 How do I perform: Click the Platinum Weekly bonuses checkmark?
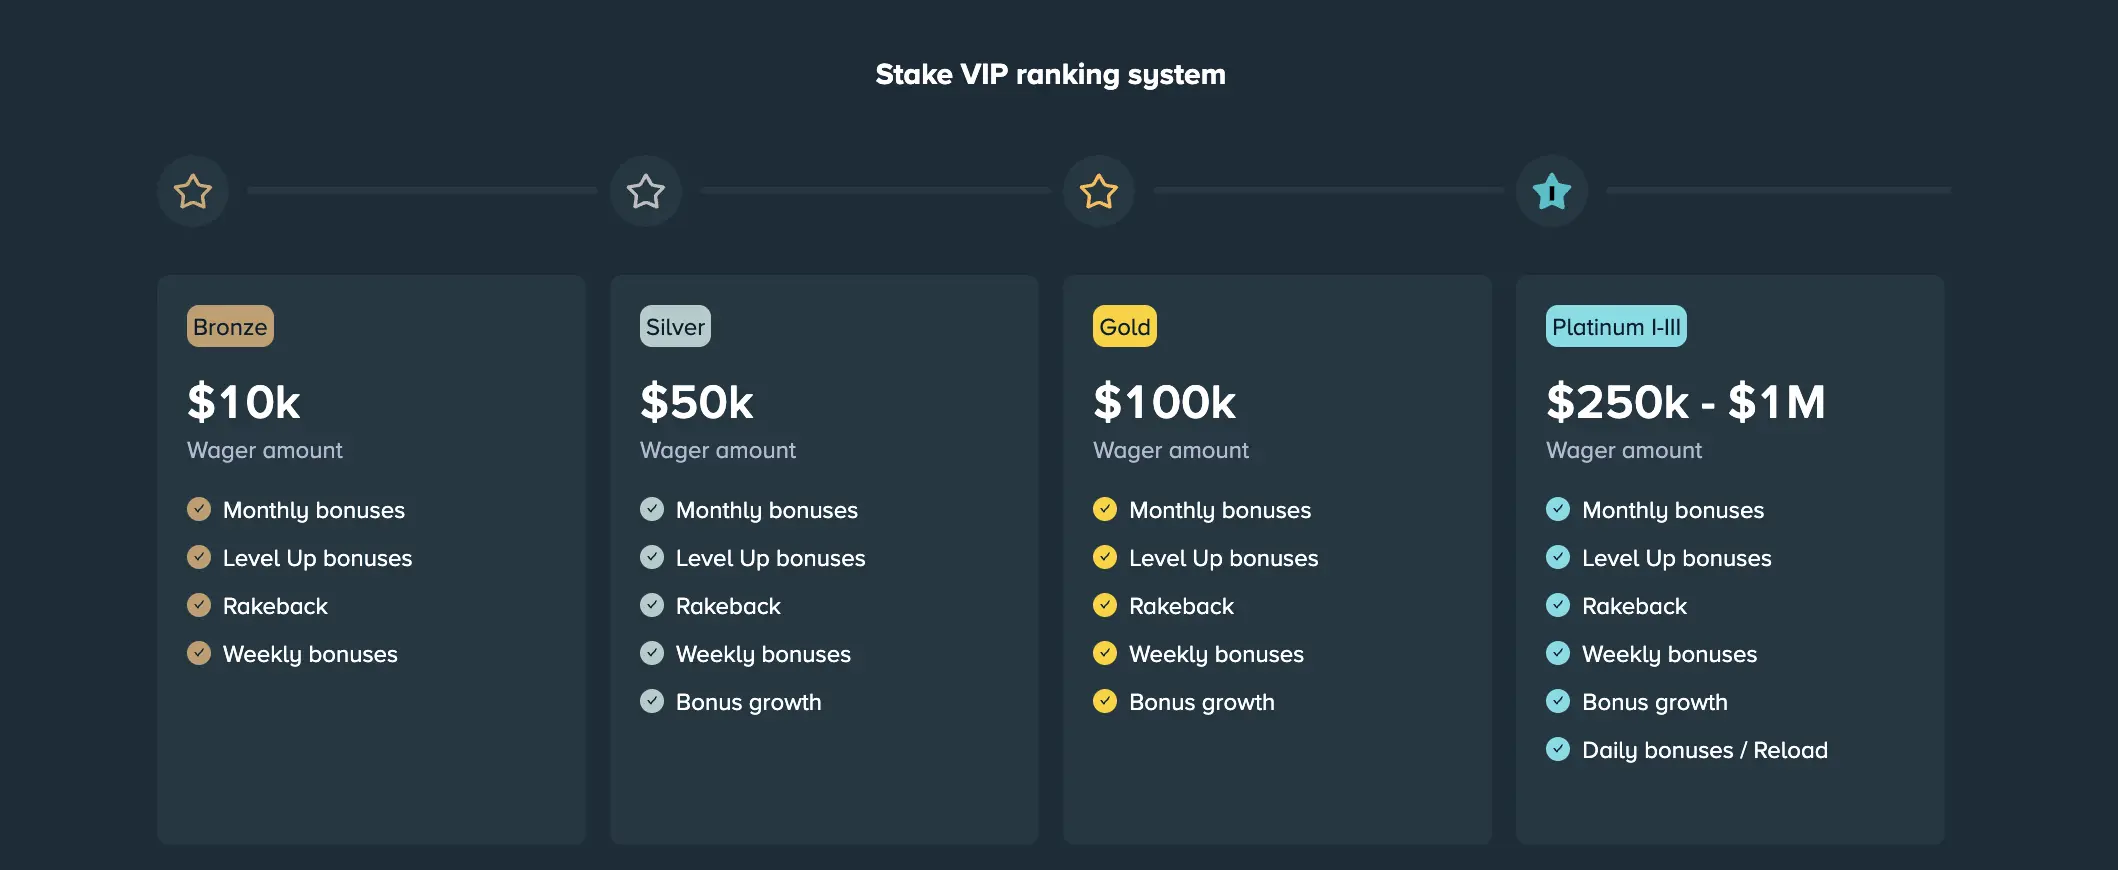(x=1558, y=653)
